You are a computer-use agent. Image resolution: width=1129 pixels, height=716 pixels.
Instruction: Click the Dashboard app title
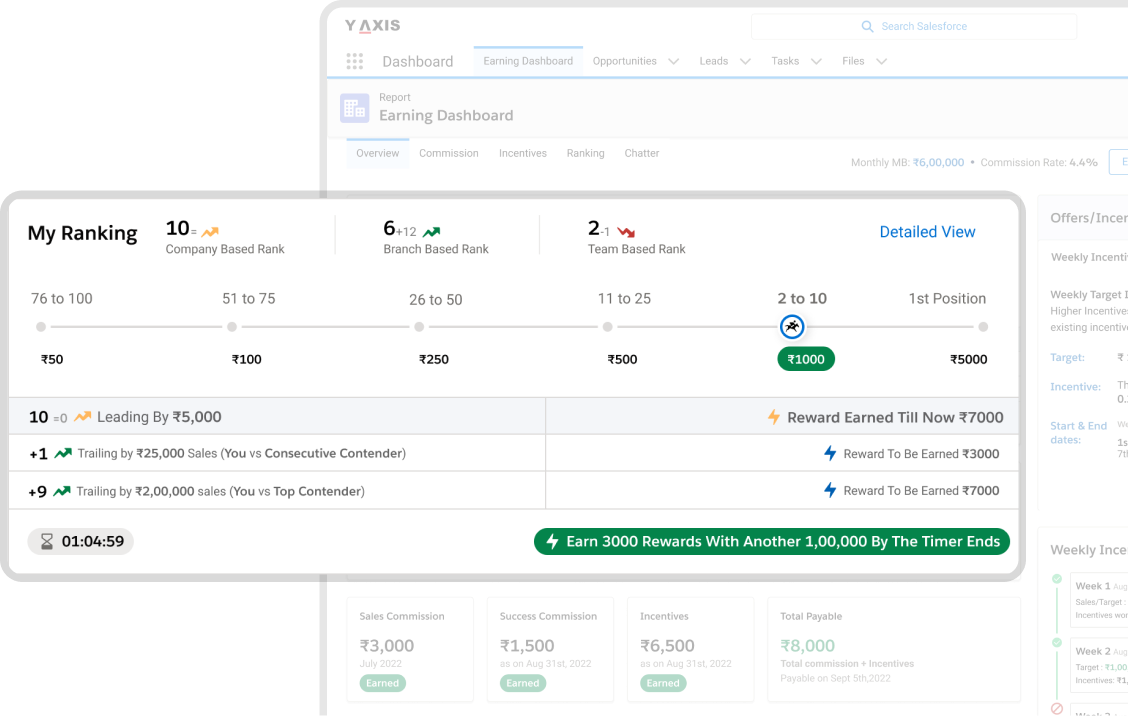418,62
